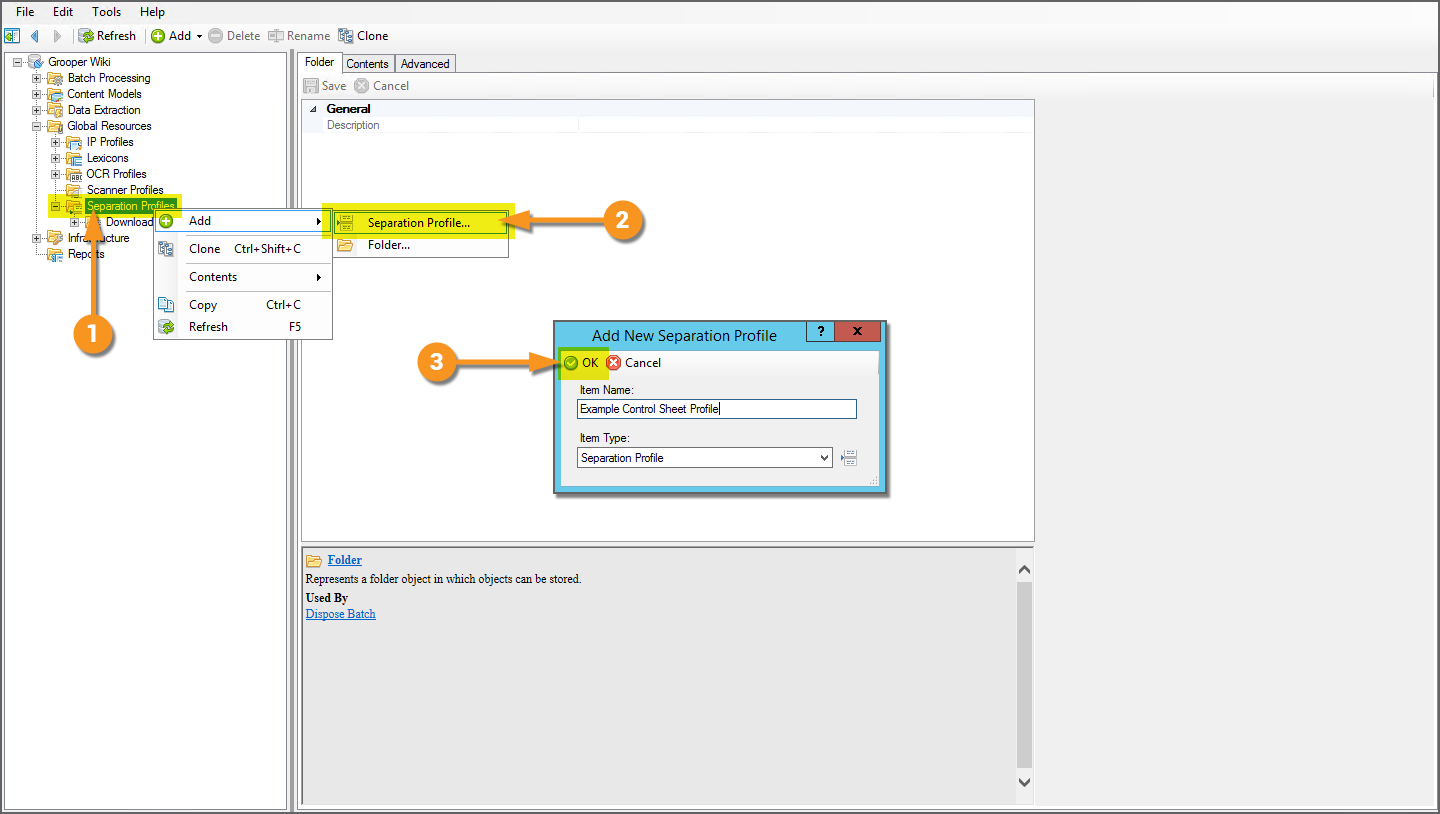Switch to the Contents tab
This screenshot has width=1440, height=814.
coord(367,64)
